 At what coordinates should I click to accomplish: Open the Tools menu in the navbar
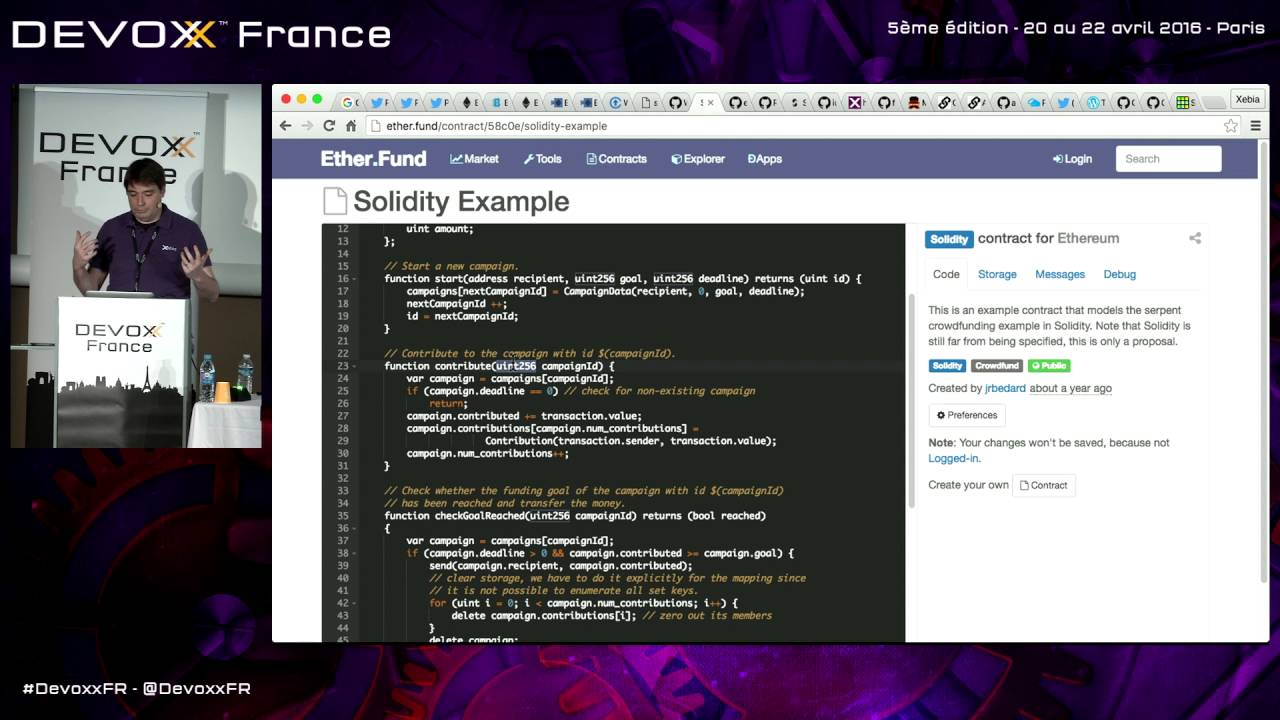click(x=542, y=159)
